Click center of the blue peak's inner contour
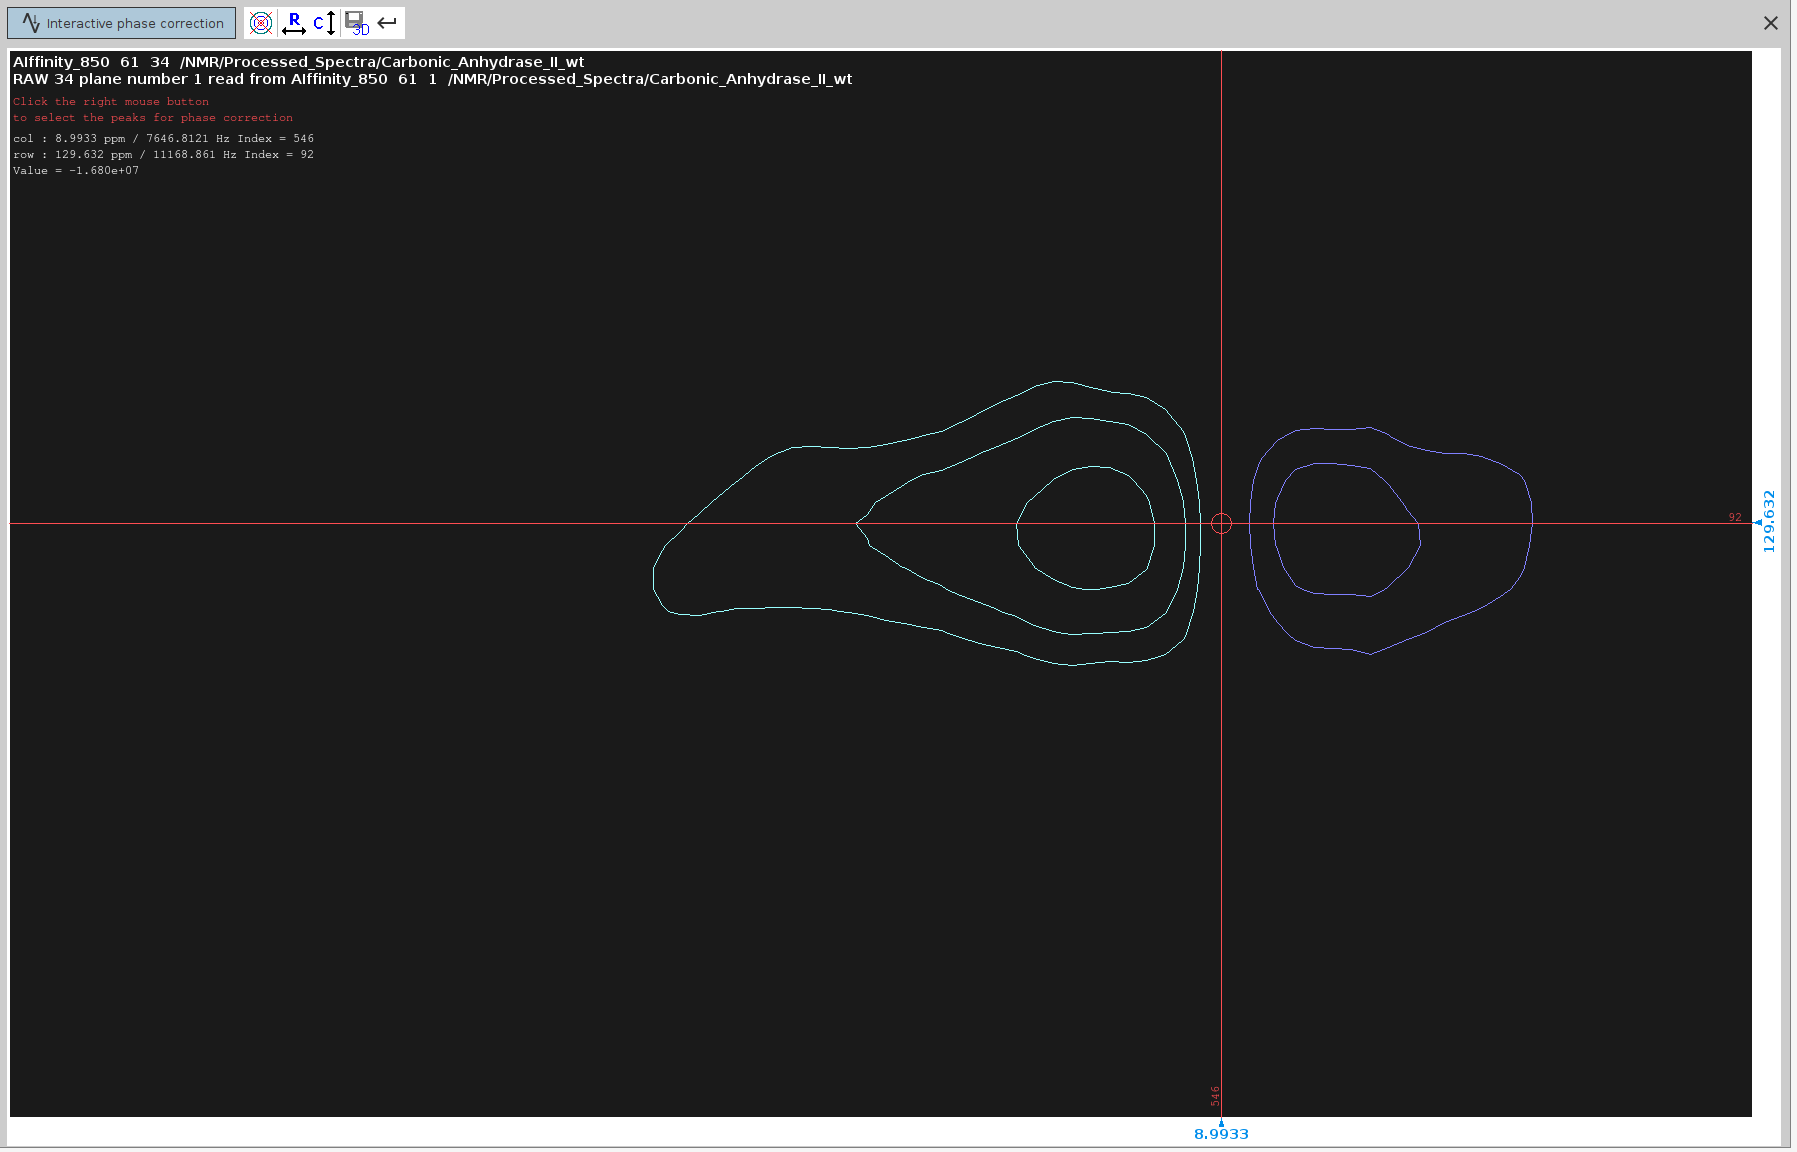 (1346, 530)
